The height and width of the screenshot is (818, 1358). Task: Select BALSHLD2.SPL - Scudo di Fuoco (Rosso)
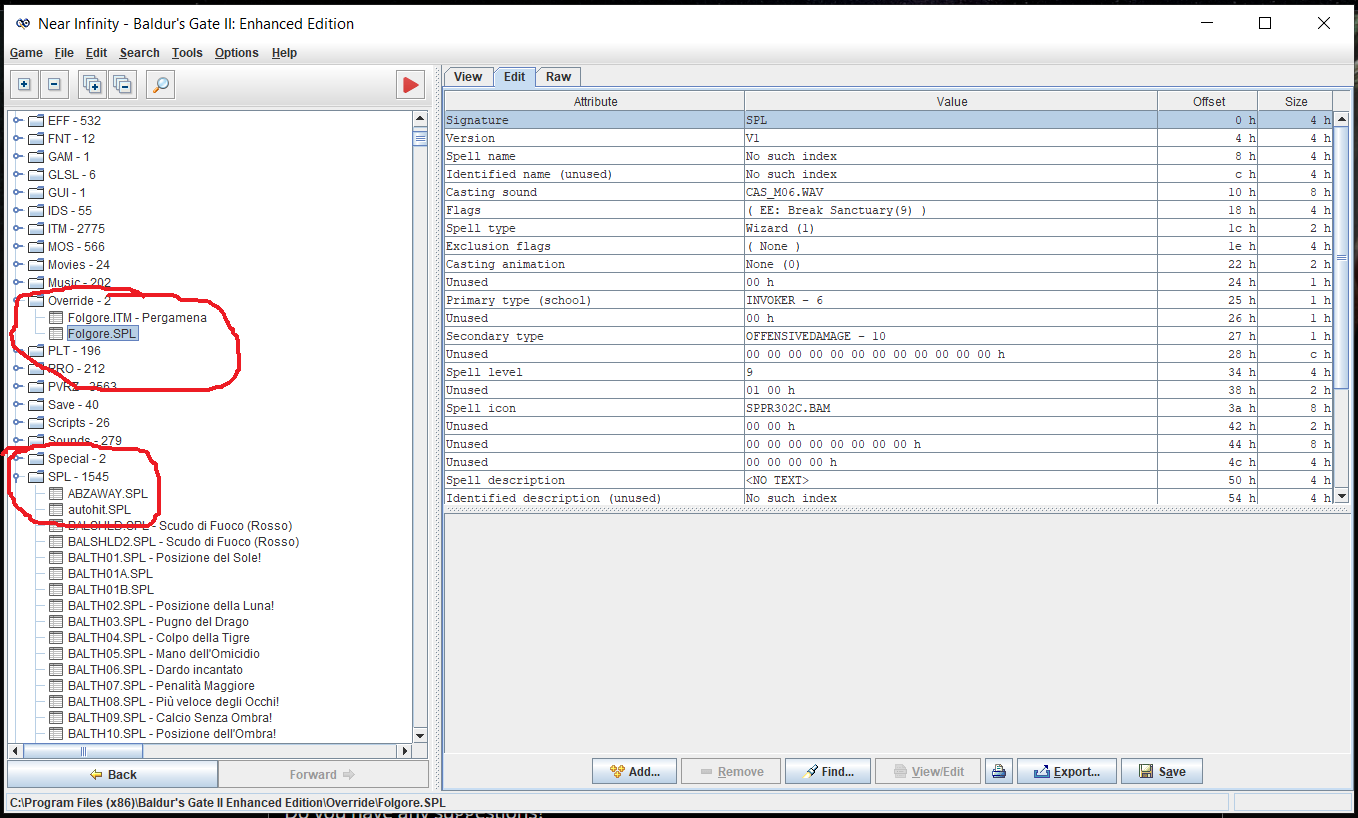183,542
